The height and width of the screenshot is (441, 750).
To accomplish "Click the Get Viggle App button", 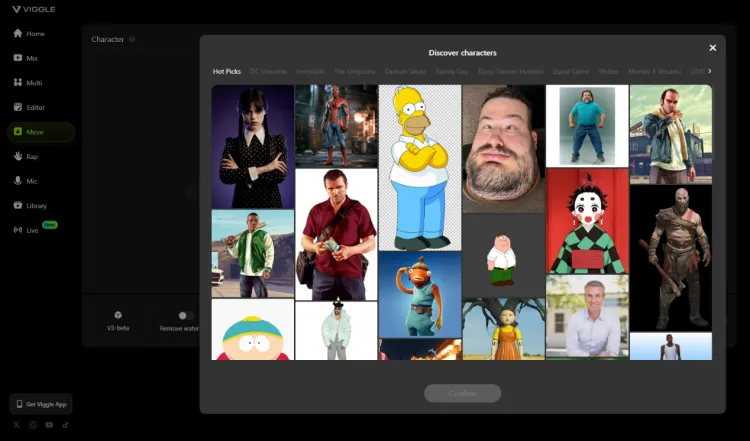I will (41, 404).
